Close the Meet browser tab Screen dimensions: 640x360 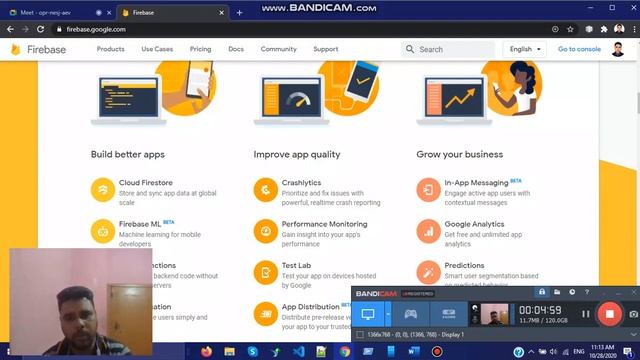point(109,13)
